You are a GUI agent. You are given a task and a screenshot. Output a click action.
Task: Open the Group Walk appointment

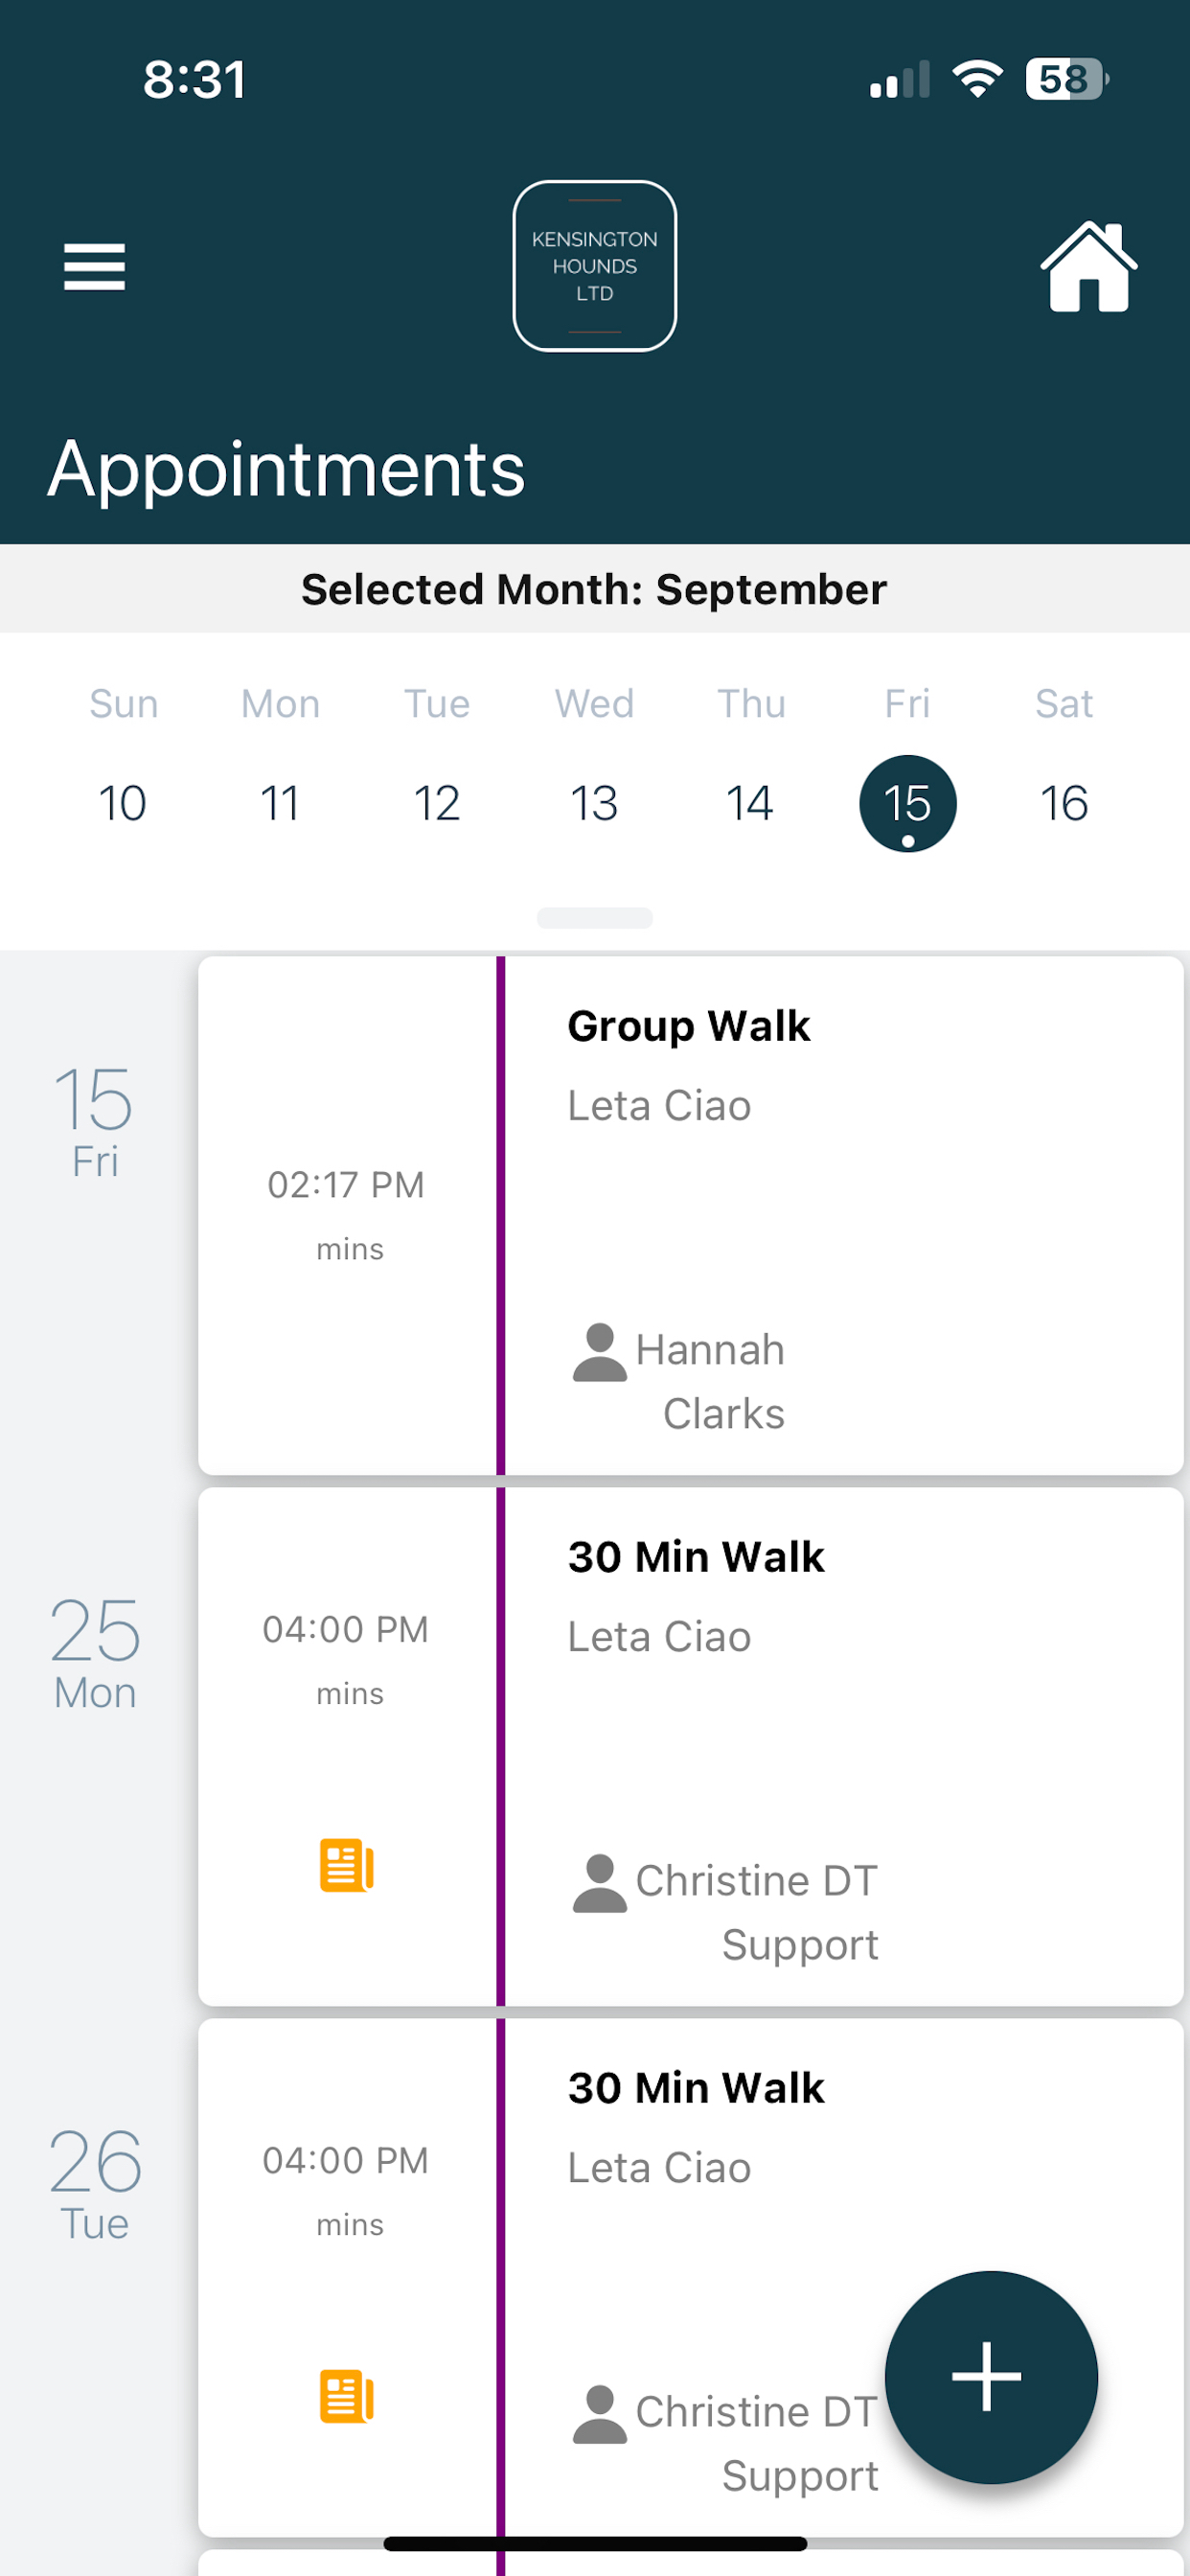[690, 1215]
